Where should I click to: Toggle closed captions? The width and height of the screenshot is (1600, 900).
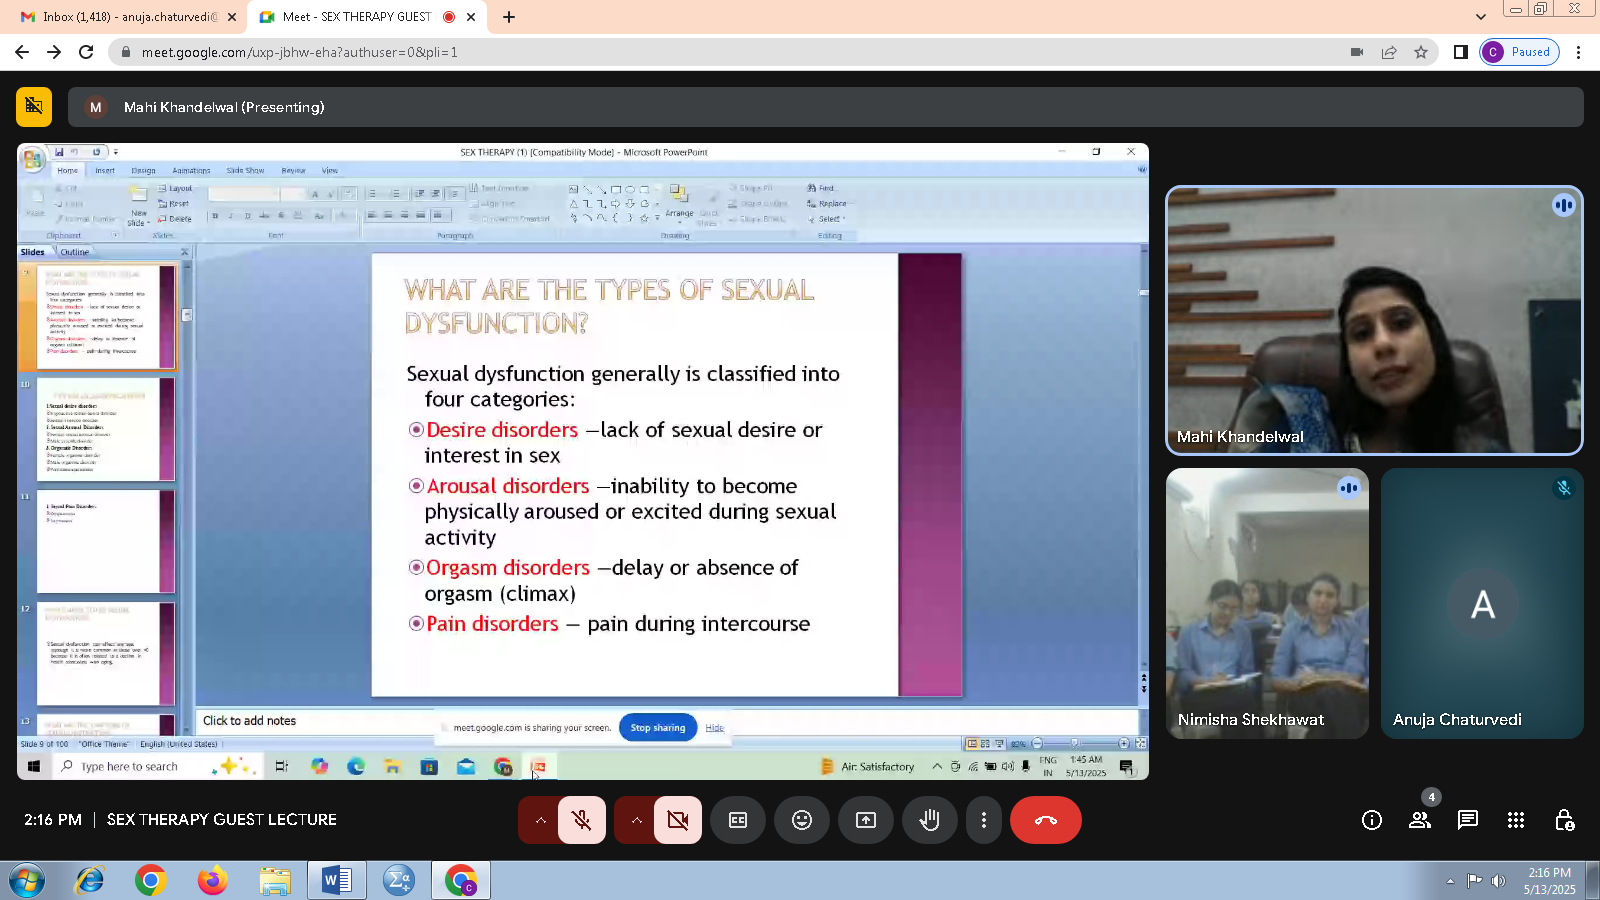[x=738, y=820]
